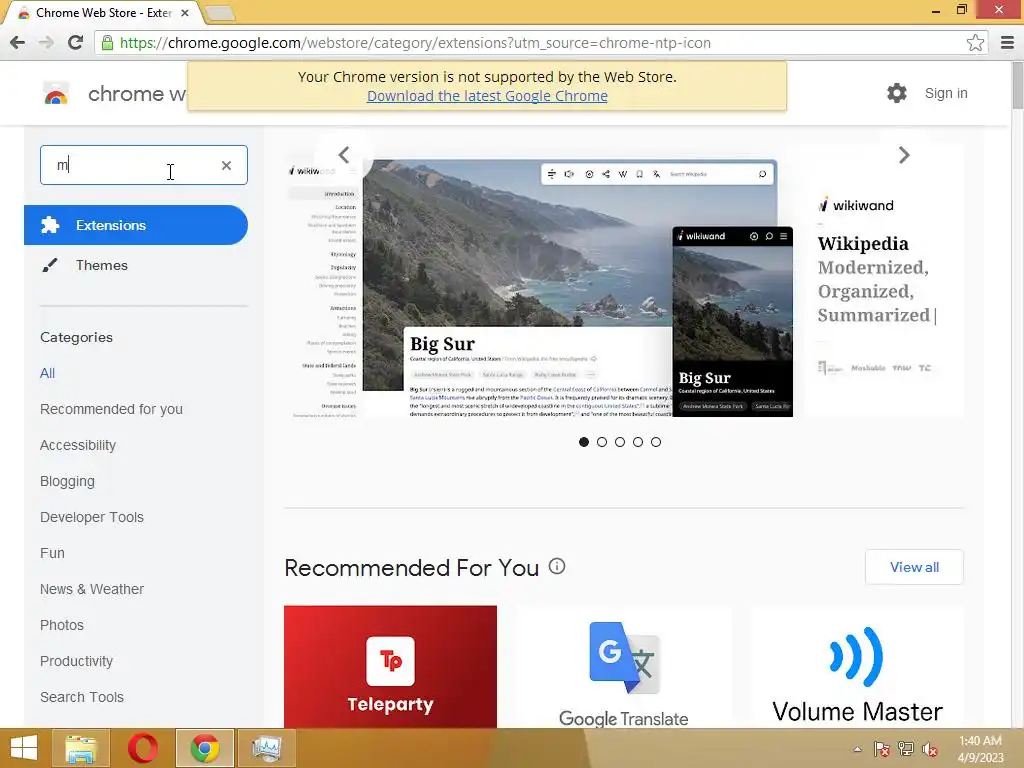Choose the Productivity category
1024x768 pixels.
(x=76, y=661)
